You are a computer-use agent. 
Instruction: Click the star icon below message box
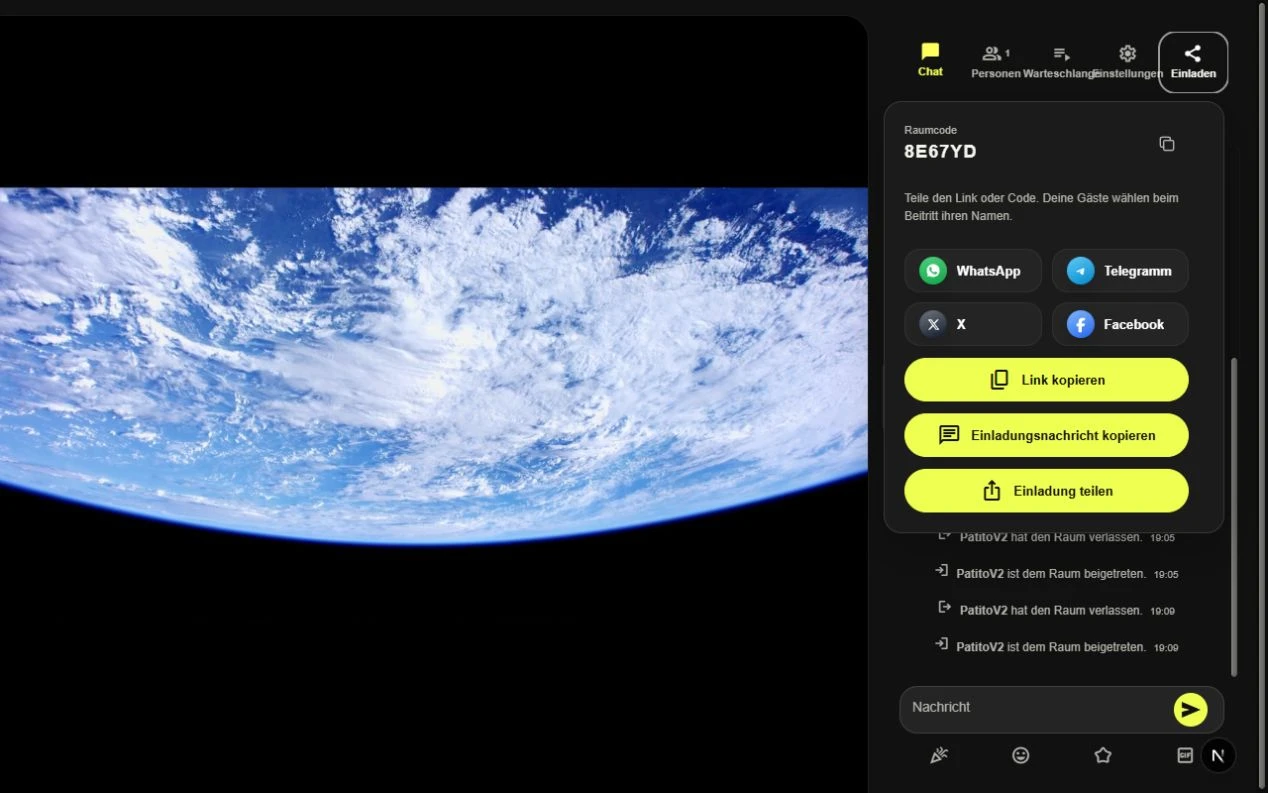coord(1103,755)
